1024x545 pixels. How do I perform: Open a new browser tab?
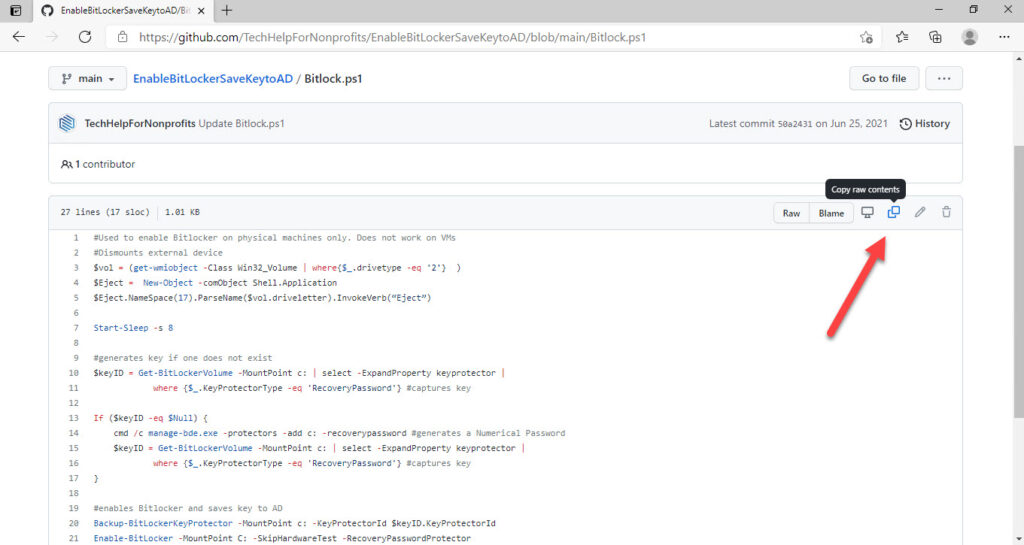(x=227, y=10)
